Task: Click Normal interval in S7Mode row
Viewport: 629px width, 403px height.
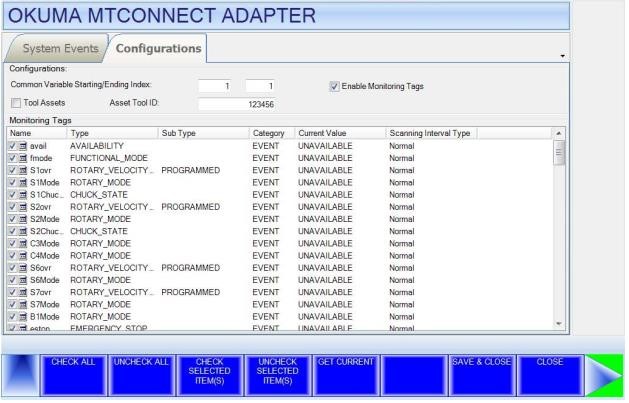Action: 402,305
